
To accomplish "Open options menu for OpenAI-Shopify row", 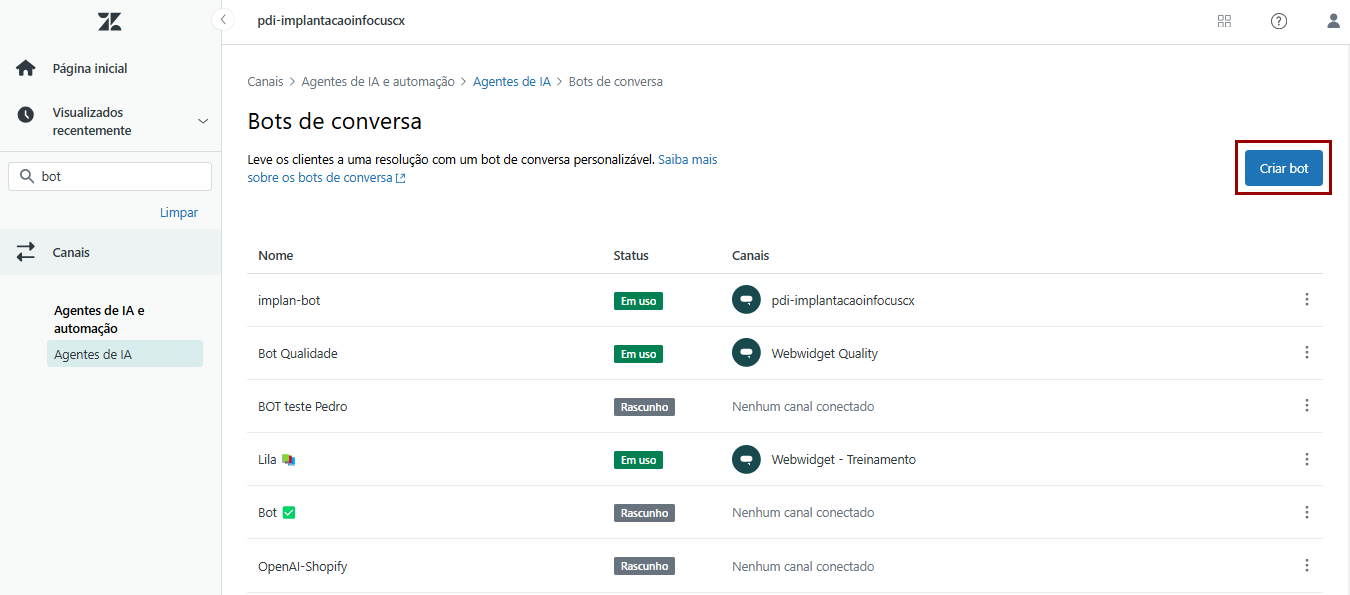I will point(1306,566).
